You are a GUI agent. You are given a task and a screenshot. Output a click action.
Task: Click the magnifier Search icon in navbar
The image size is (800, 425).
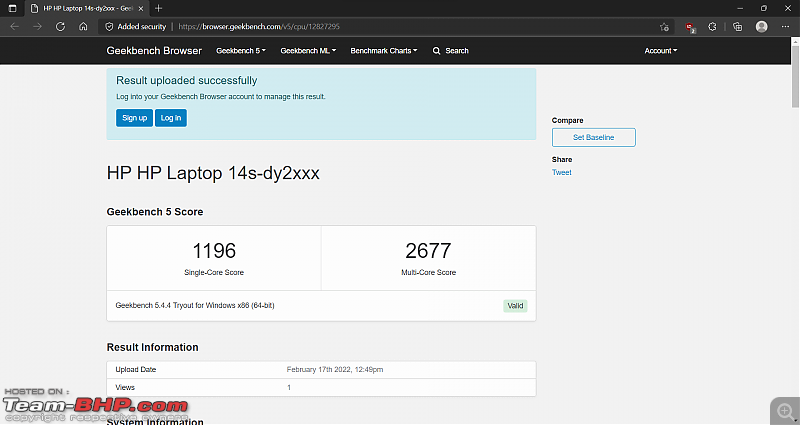click(x=436, y=51)
